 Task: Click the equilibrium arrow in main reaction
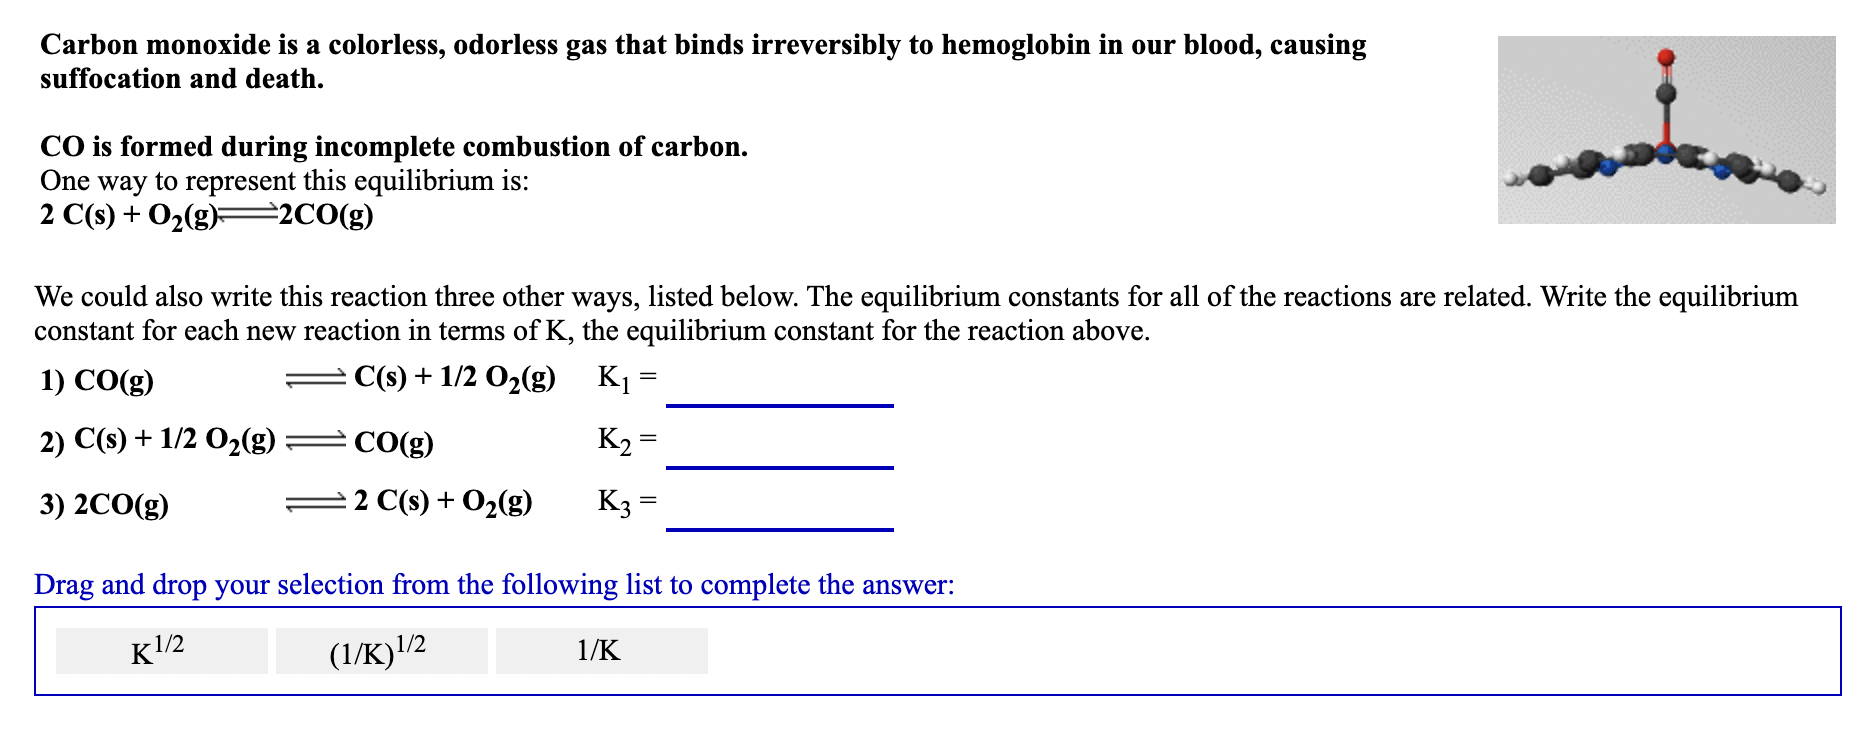[247, 213]
